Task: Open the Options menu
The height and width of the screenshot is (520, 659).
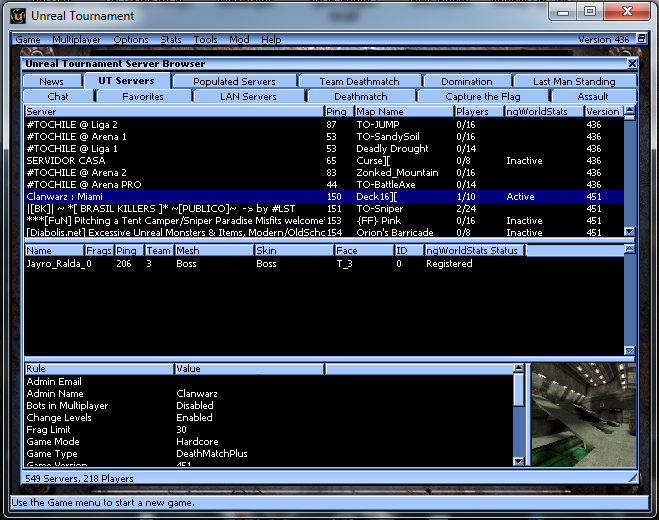Action: pos(131,40)
